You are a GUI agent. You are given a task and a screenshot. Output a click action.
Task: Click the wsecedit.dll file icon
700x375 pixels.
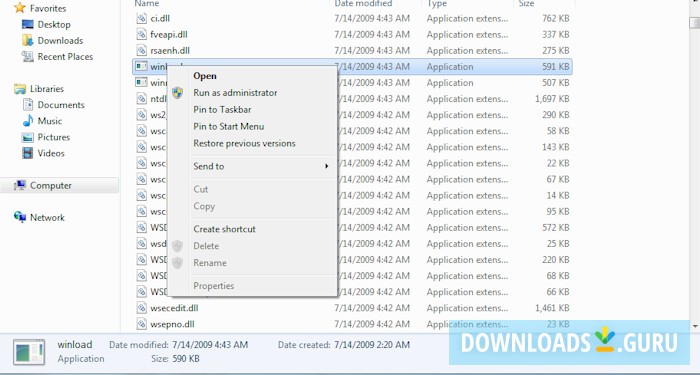click(142, 308)
